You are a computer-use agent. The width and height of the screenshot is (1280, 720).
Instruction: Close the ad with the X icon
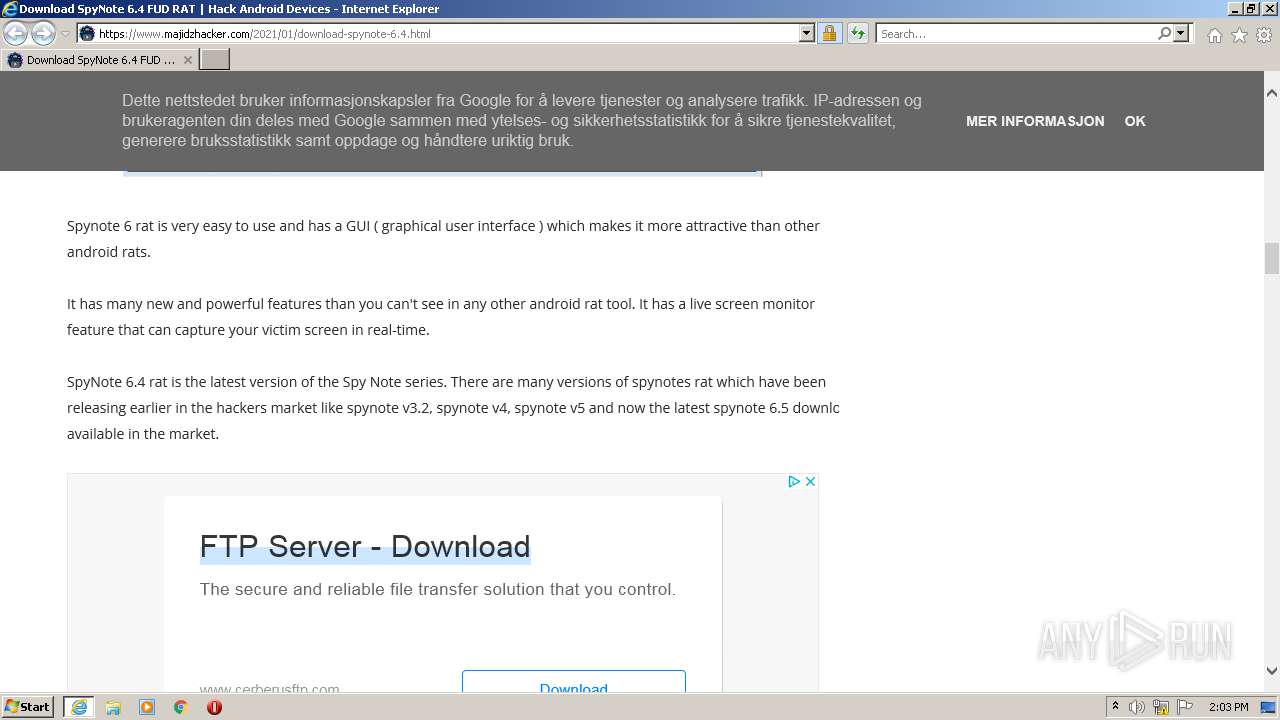tap(810, 481)
